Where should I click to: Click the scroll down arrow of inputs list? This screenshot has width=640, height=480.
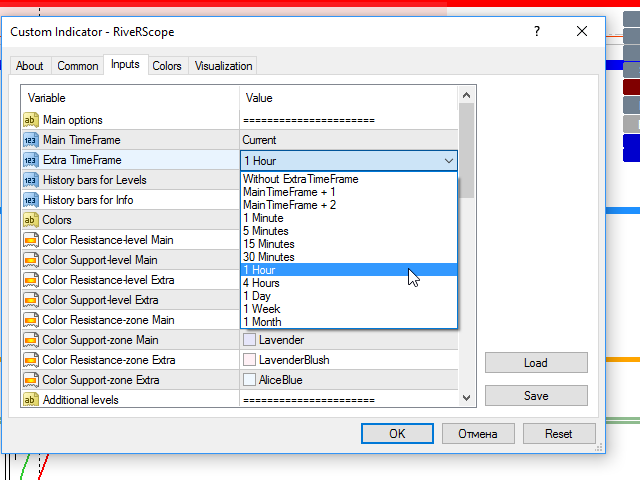click(x=466, y=398)
